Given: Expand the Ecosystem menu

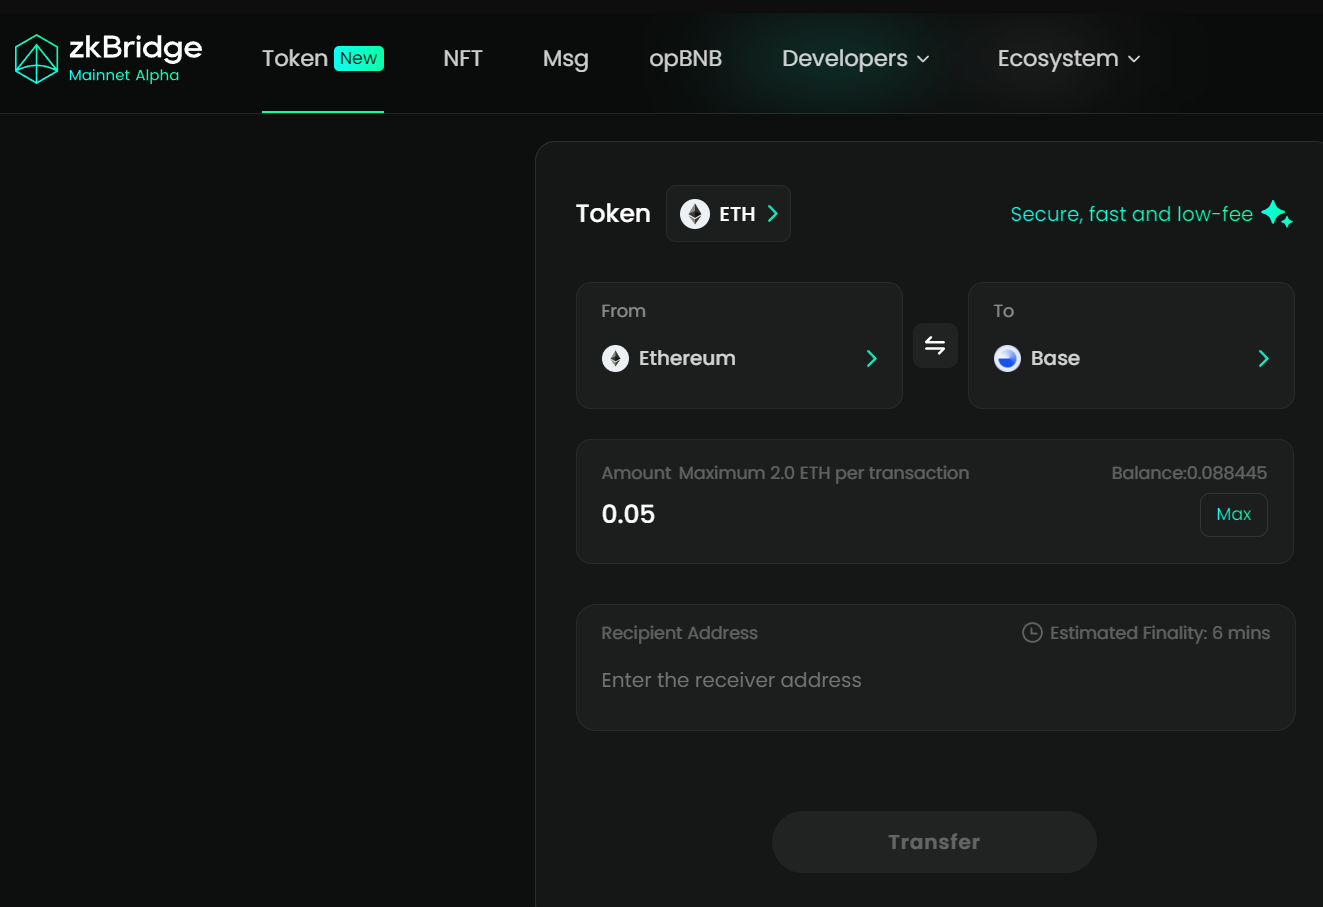Looking at the screenshot, I should (x=1068, y=59).
